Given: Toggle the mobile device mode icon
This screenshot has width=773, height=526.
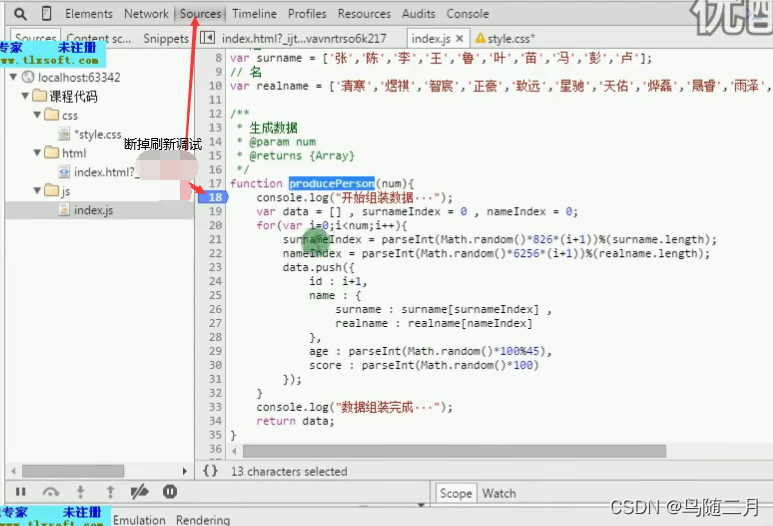Looking at the screenshot, I should coord(47,14).
